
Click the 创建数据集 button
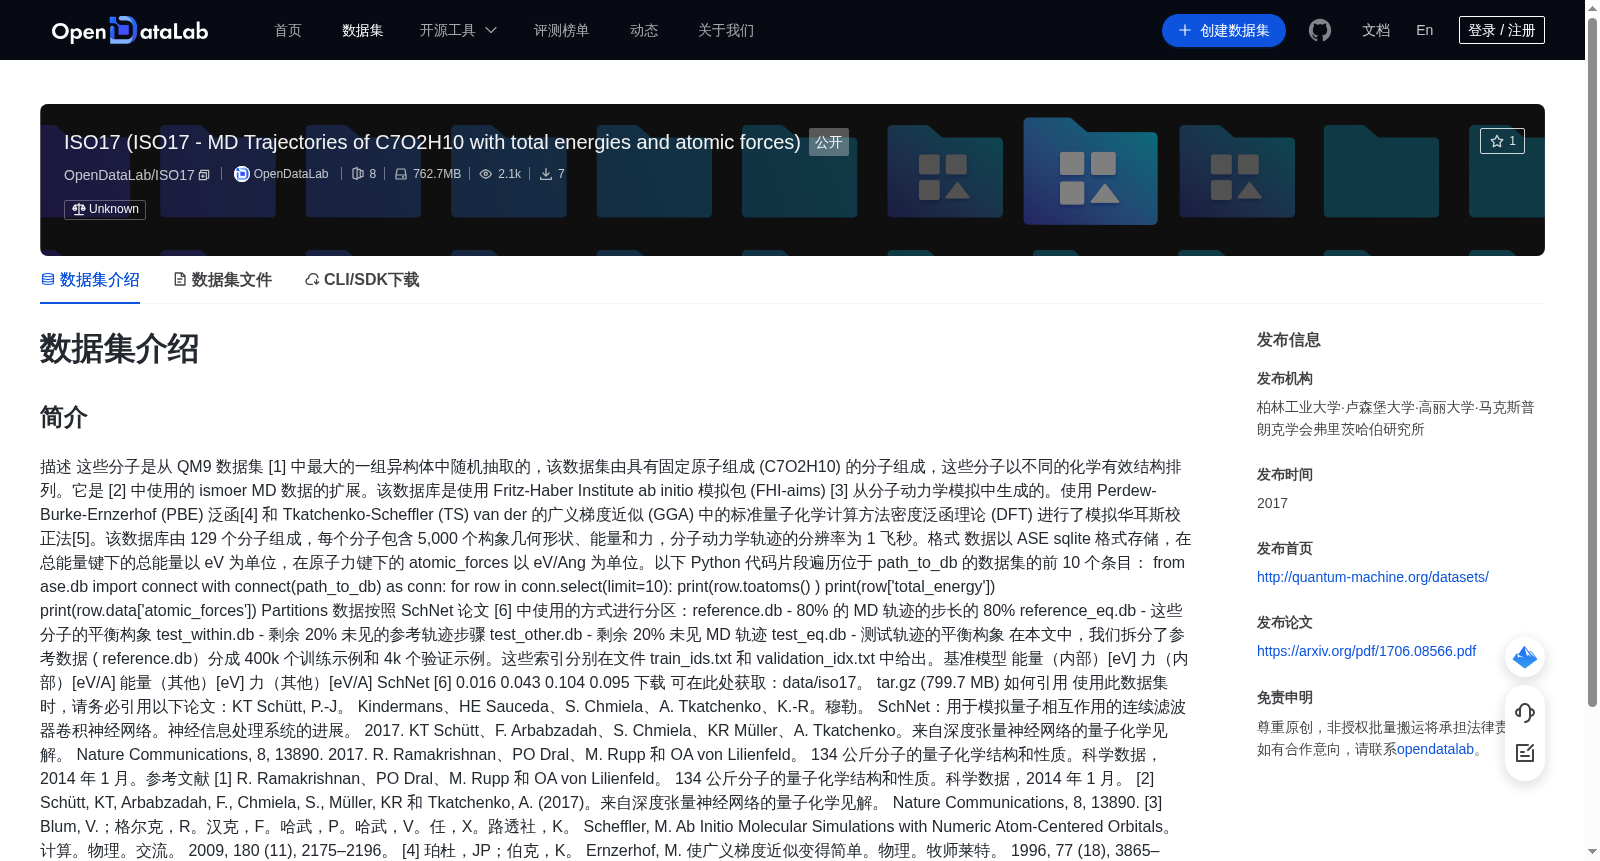click(1224, 30)
